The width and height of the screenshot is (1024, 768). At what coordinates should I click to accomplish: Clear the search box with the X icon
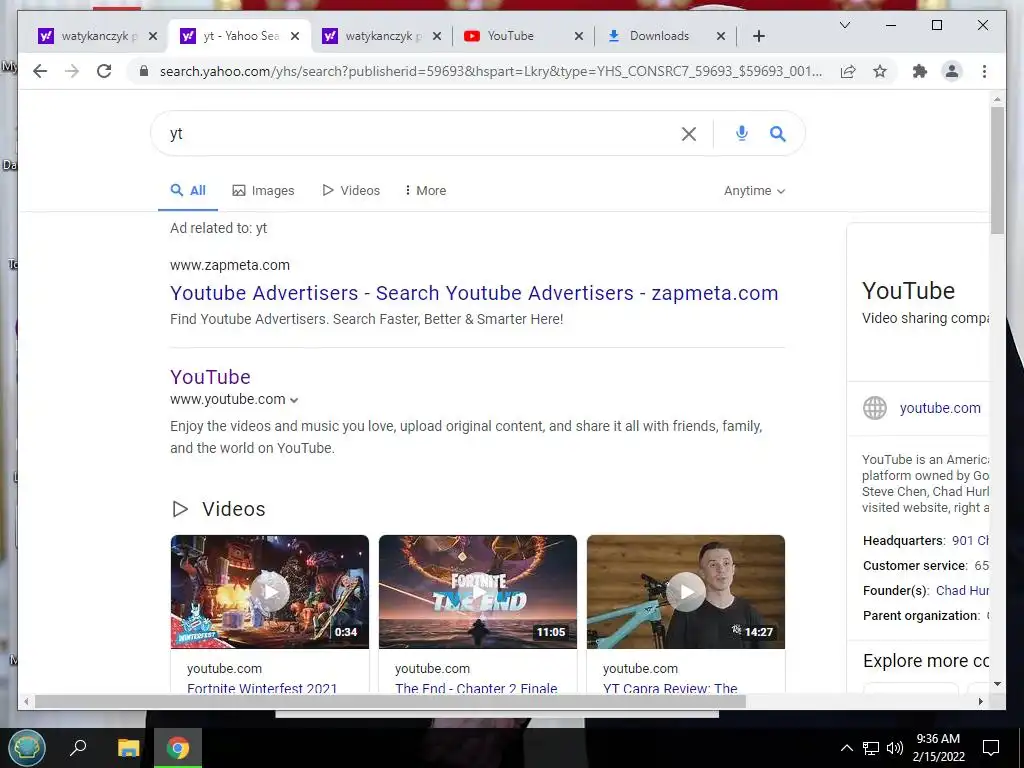pyautogui.click(x=688, y=134)
